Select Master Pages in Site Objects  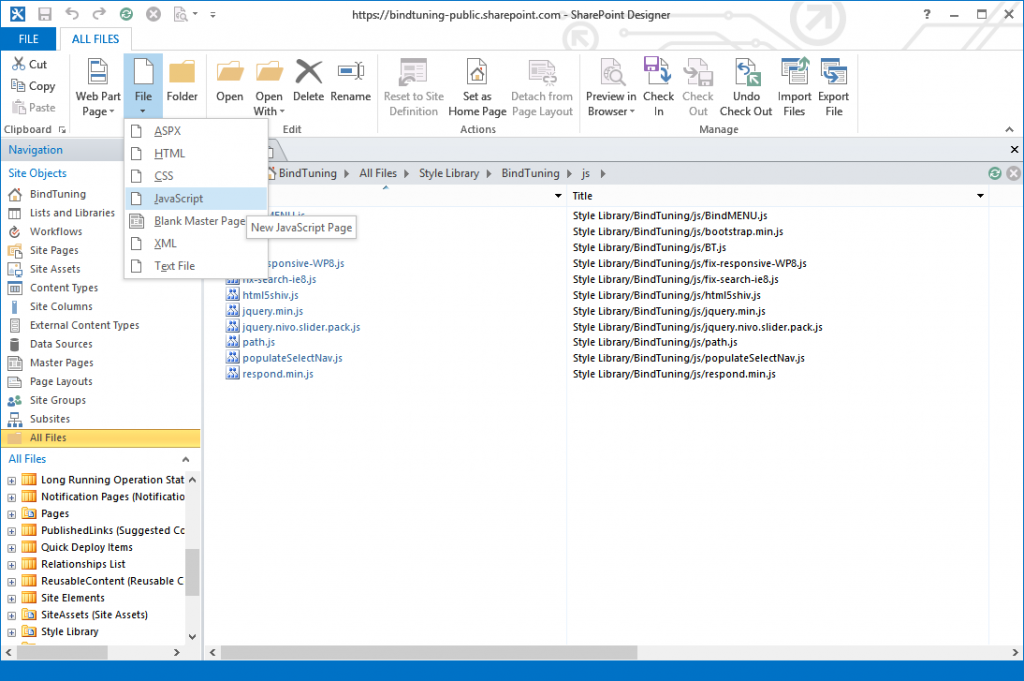(61, 363)
